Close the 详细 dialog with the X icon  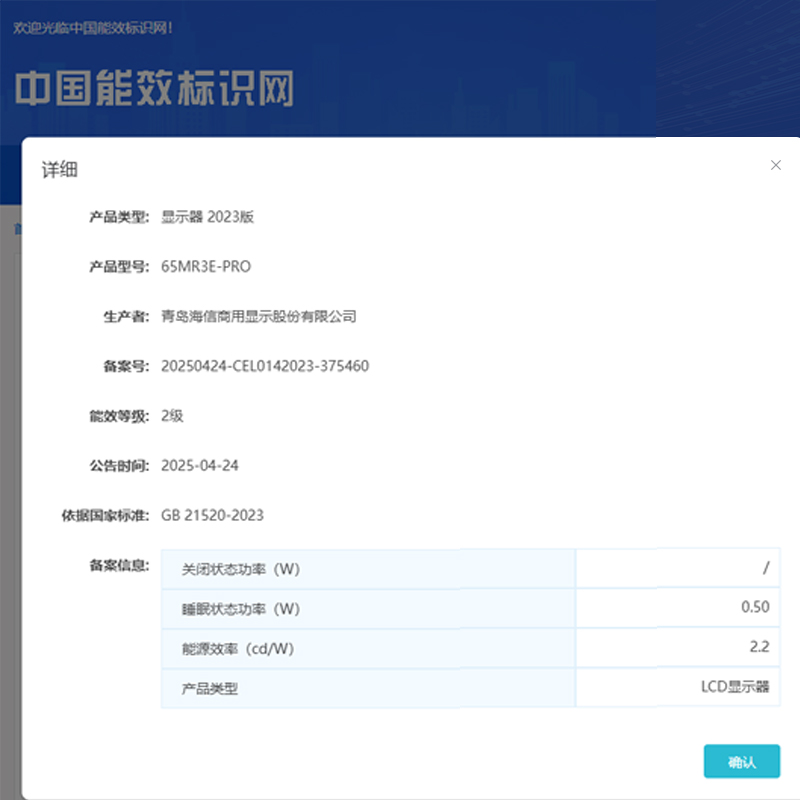[x=776, y=165]
